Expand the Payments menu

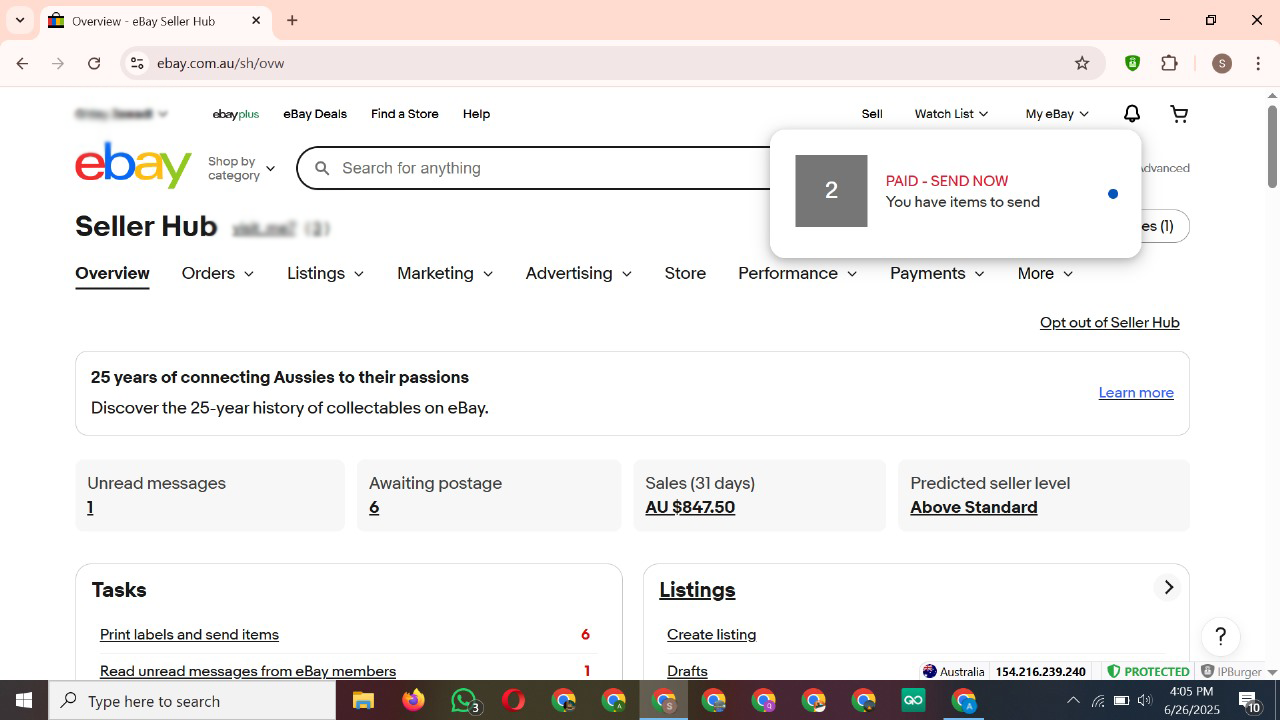pos(937,273)
